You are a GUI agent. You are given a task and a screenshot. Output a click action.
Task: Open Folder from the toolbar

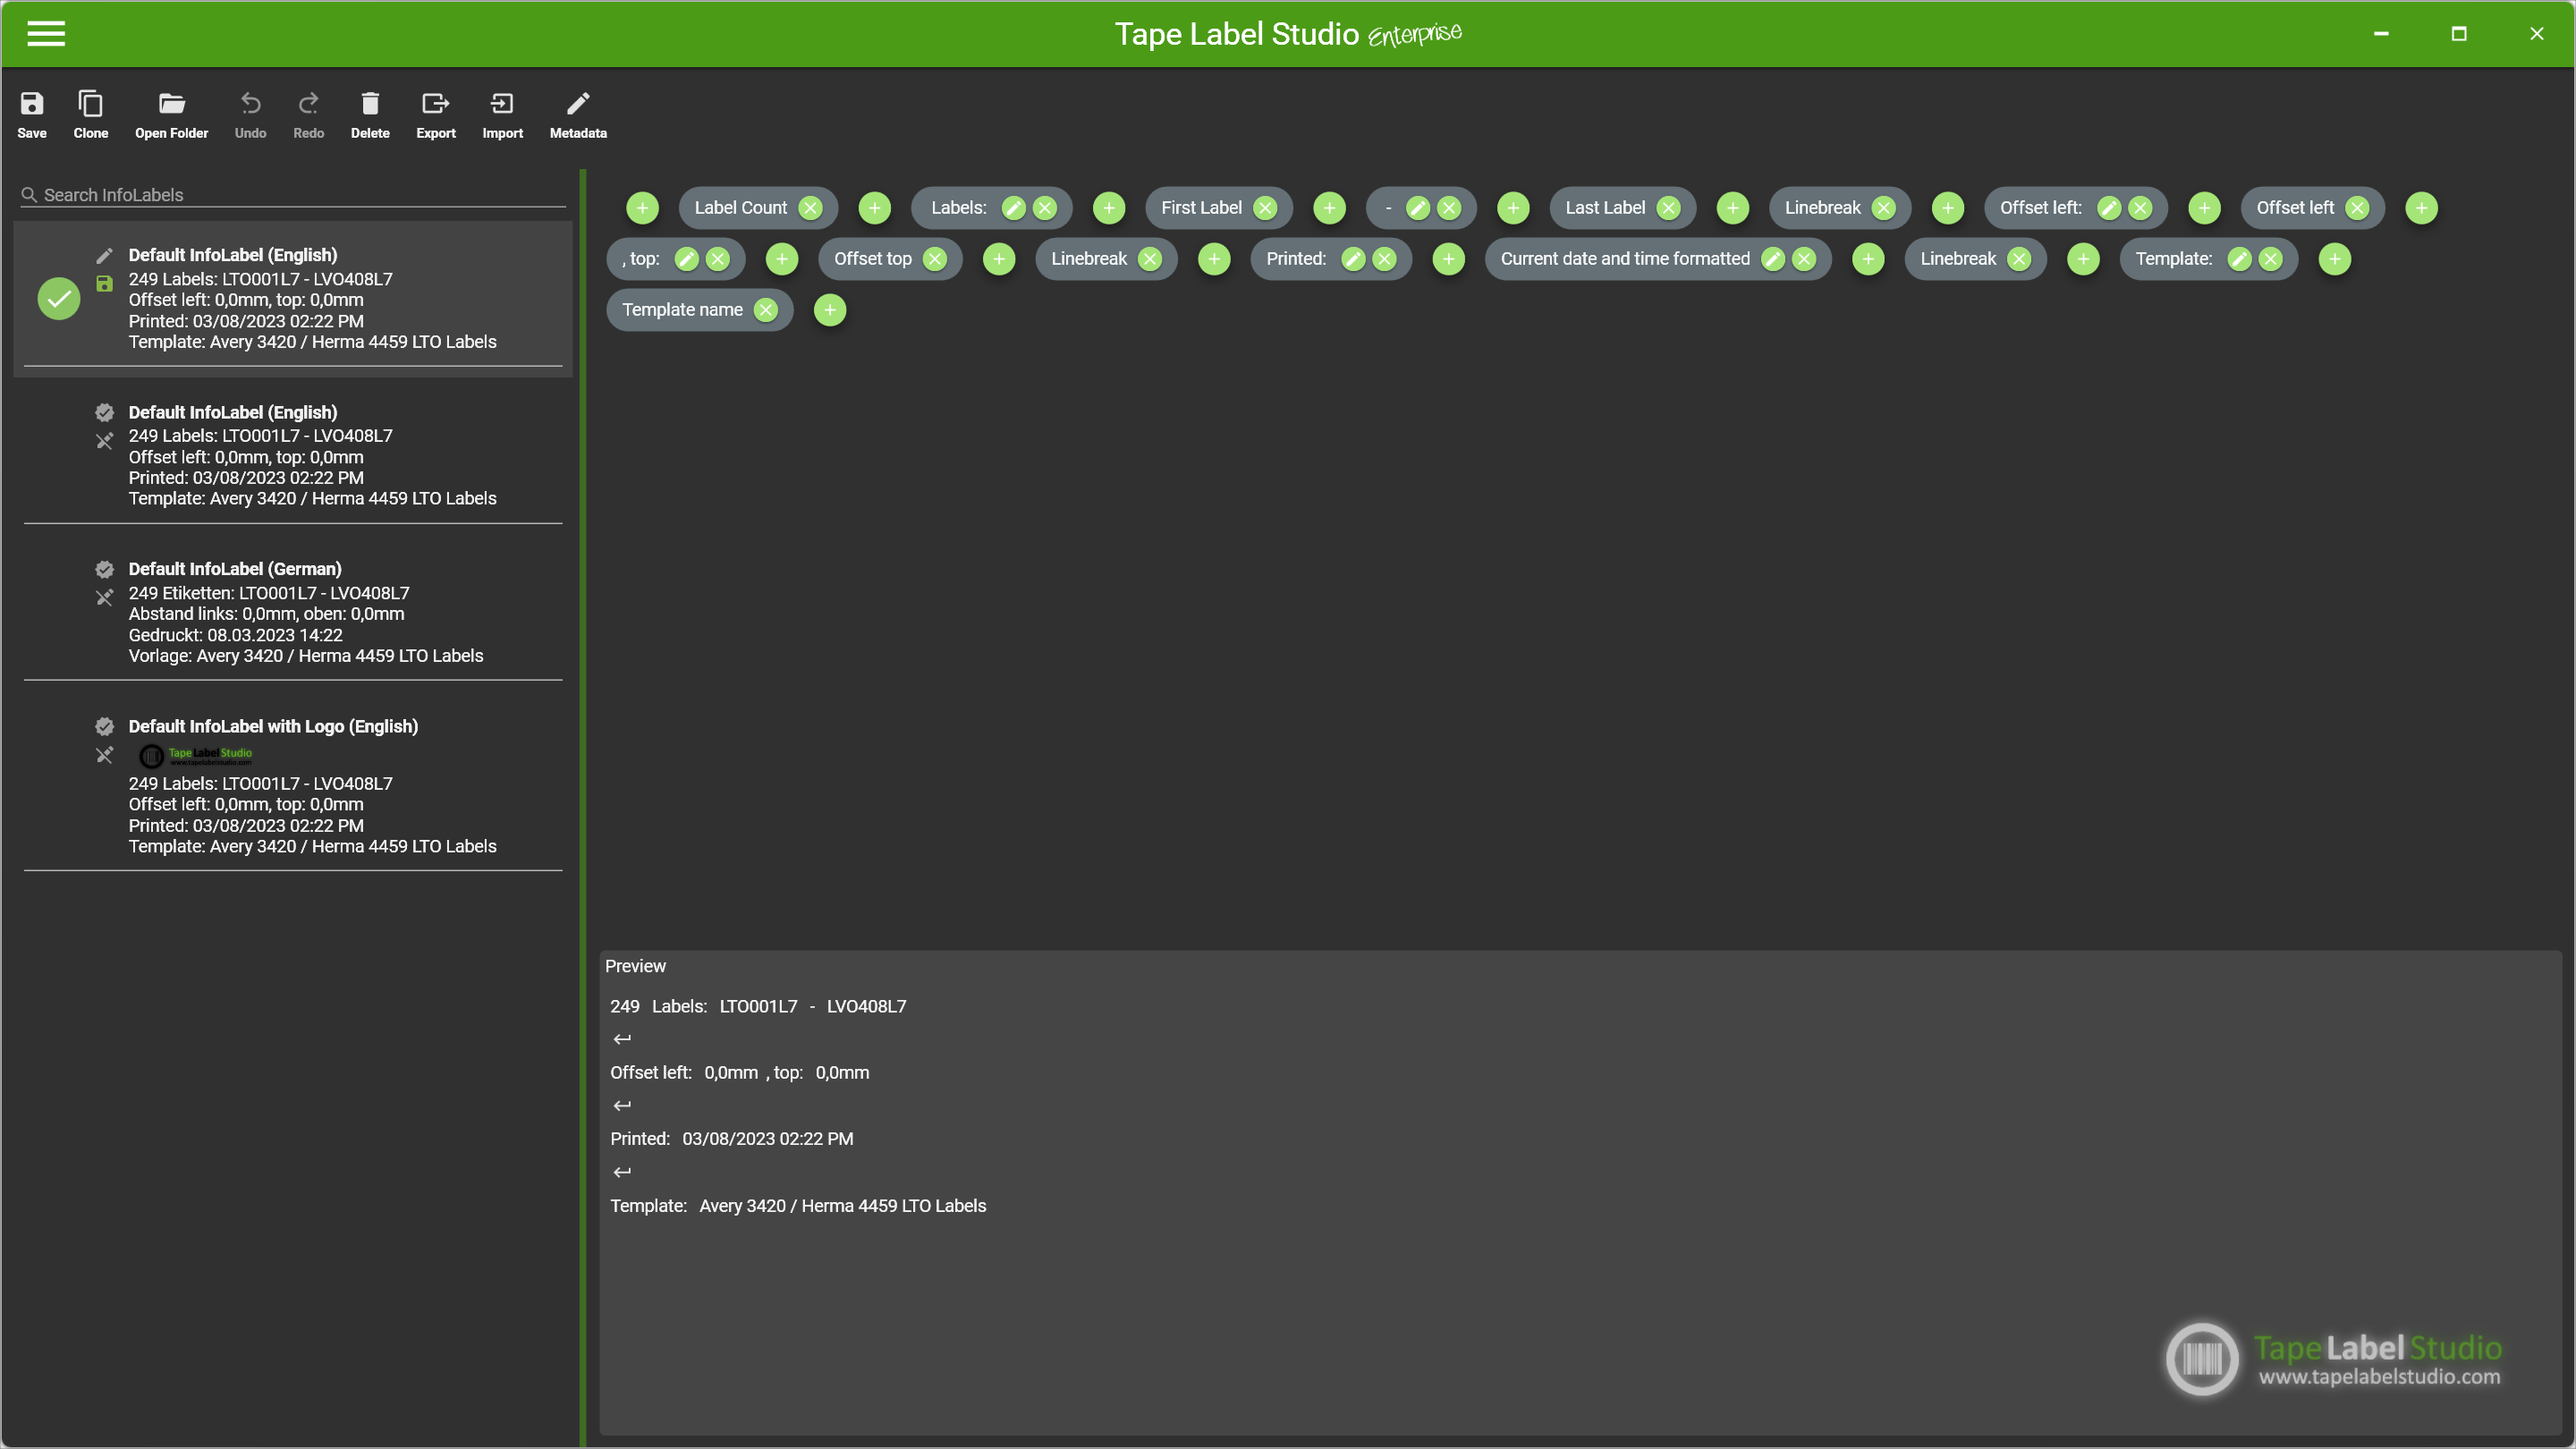pyautogui.click(x=171, y=114)
